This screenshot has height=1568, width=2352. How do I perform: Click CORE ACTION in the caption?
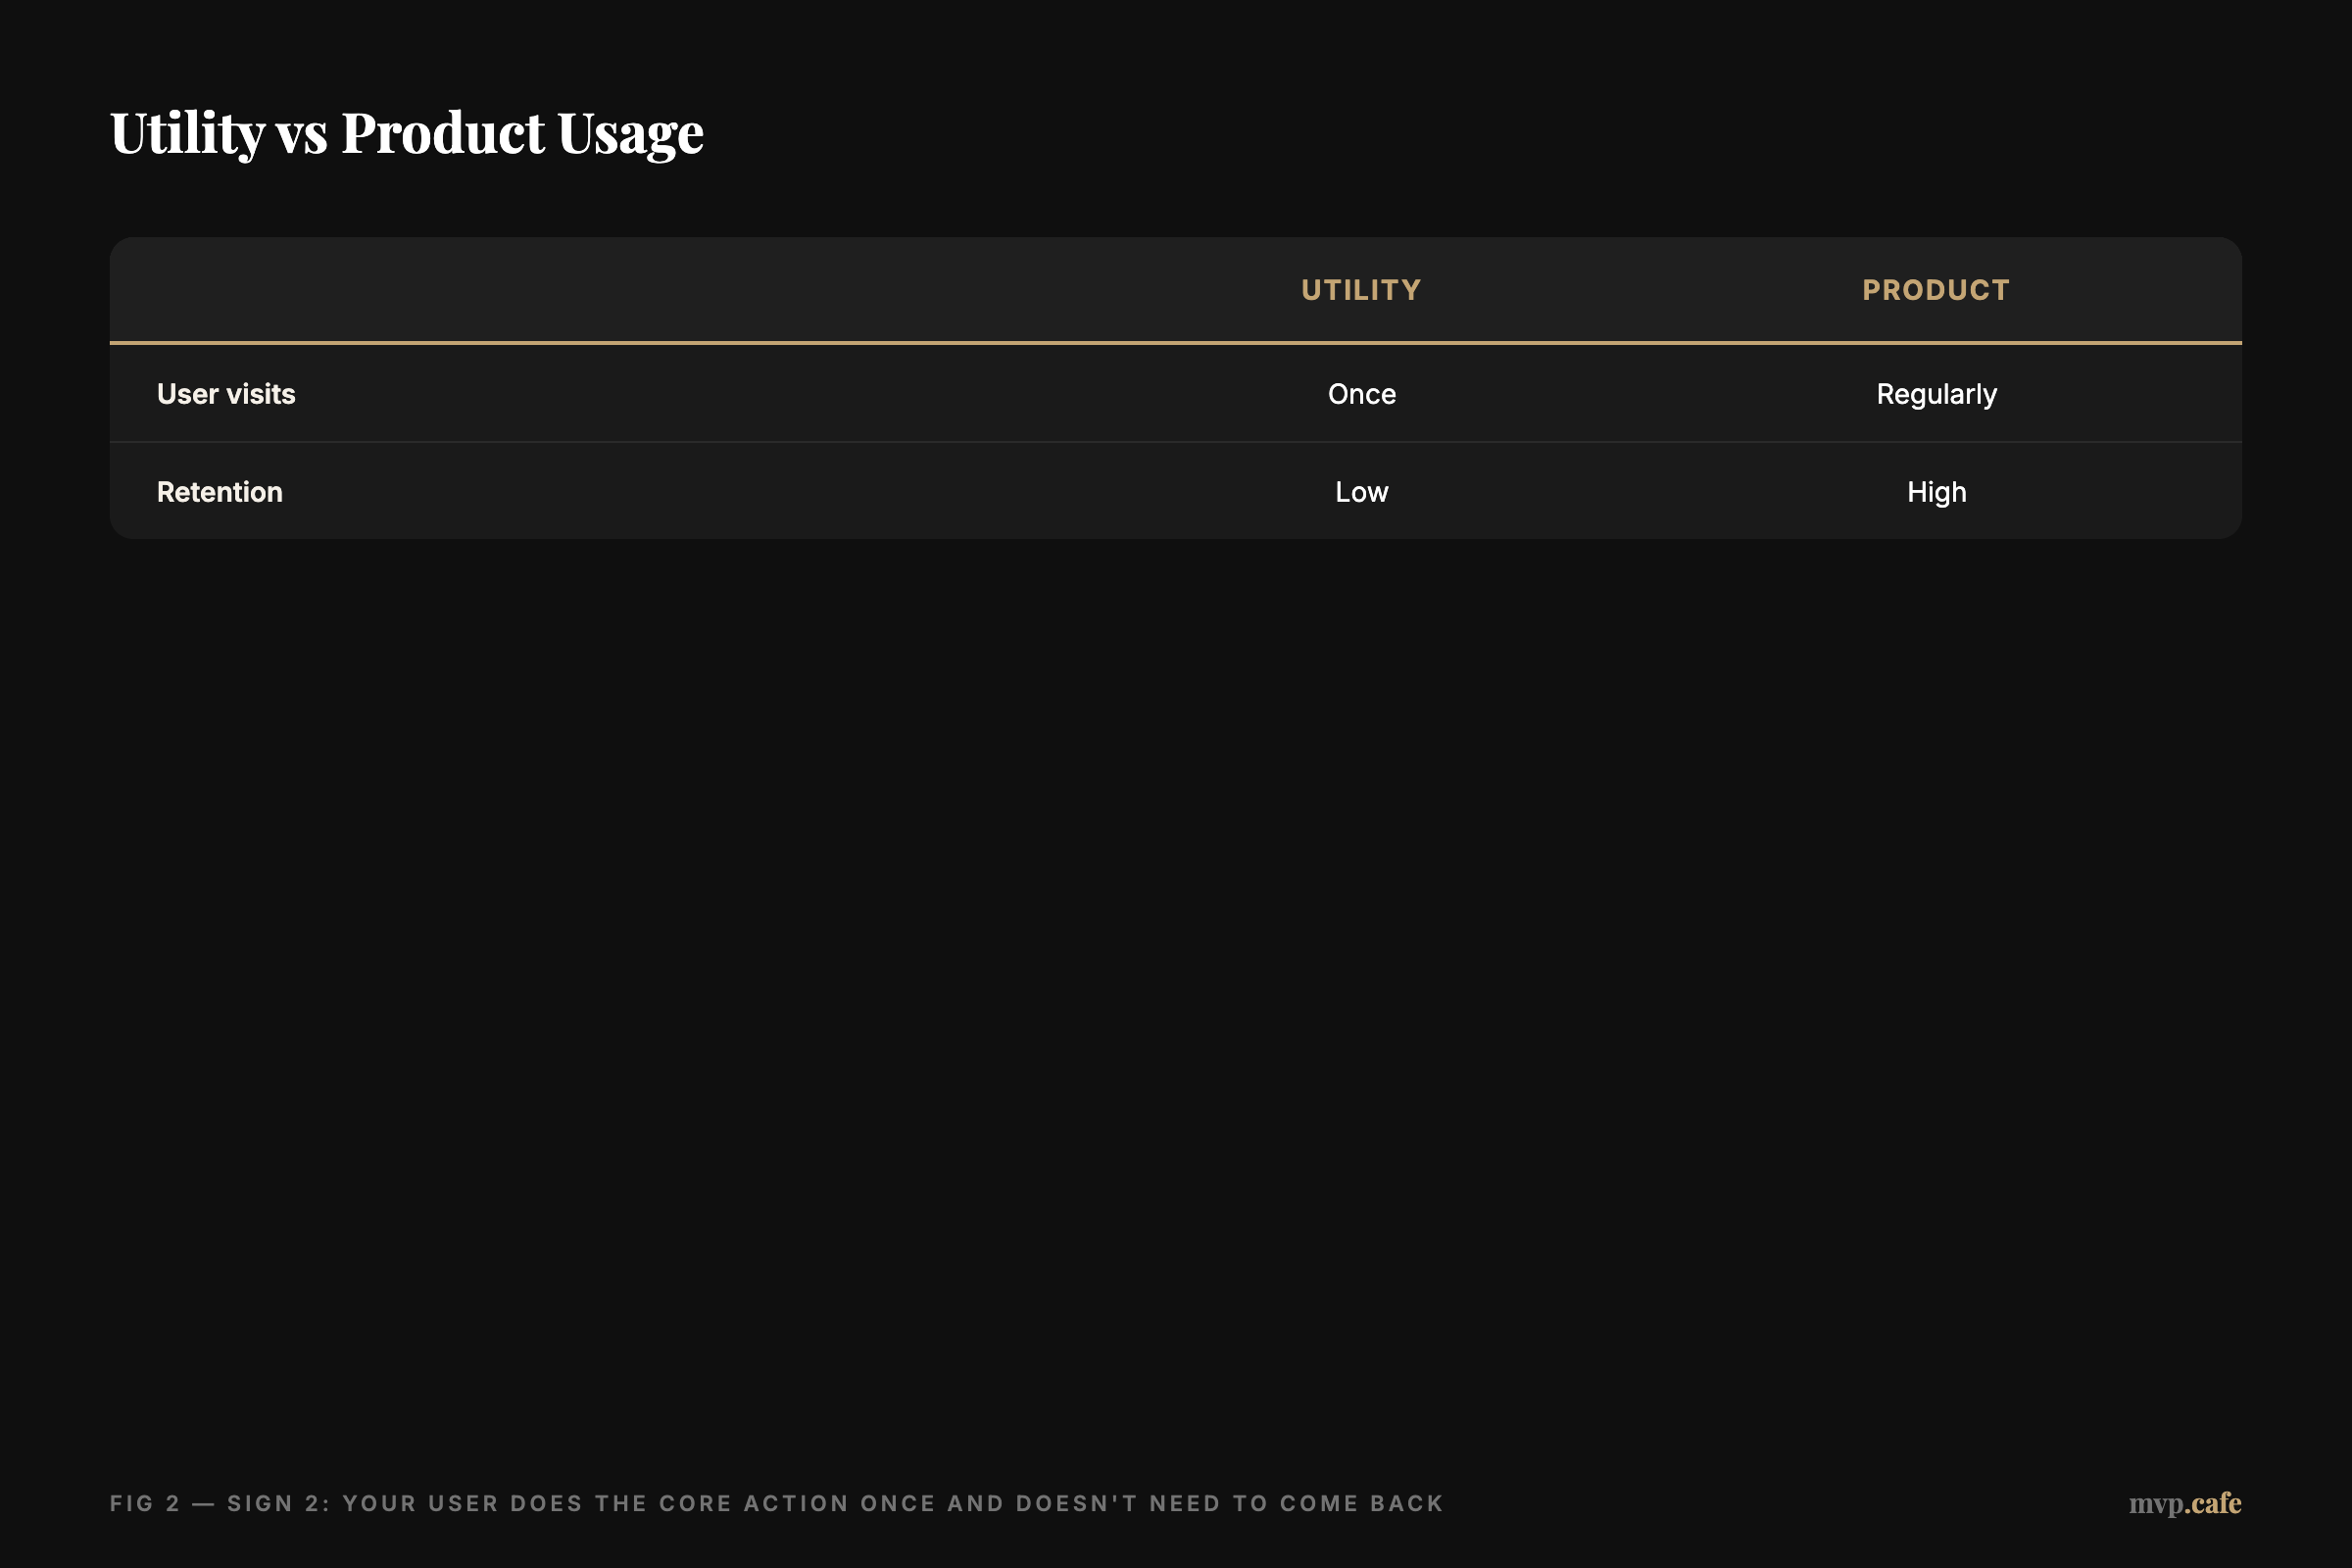pos(754,1504)
